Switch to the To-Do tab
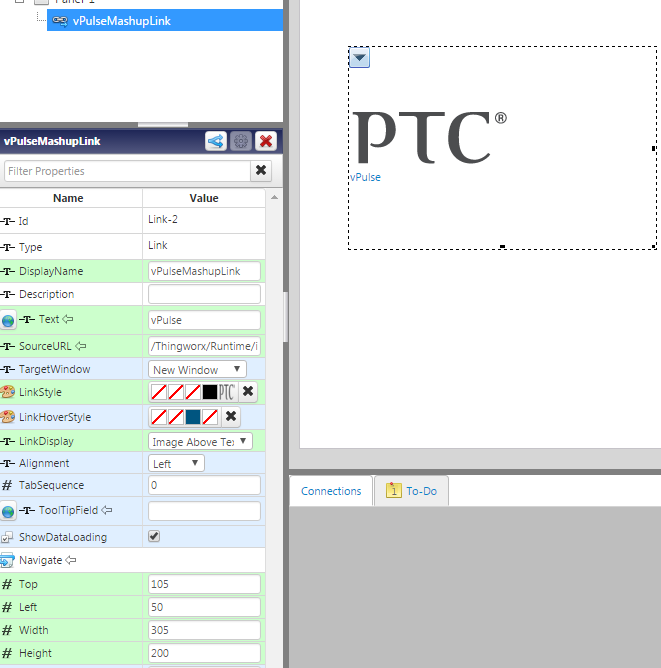This screenshot has width=661, height=668. [411, 491]
